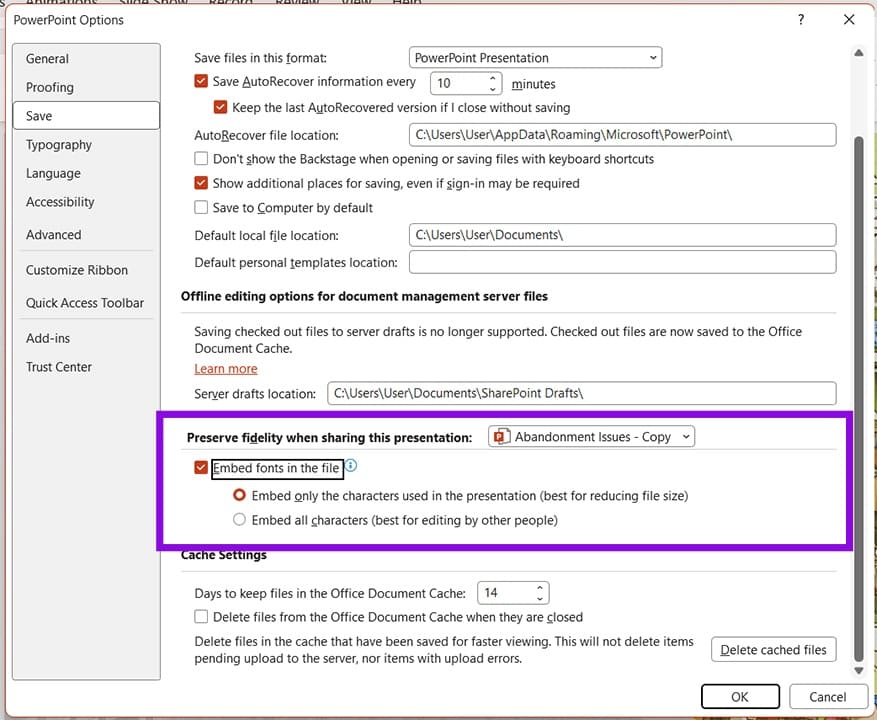Click the PowerPoint file icon in fidelity dropdown
Screen dimensions: 877x720
502,436
